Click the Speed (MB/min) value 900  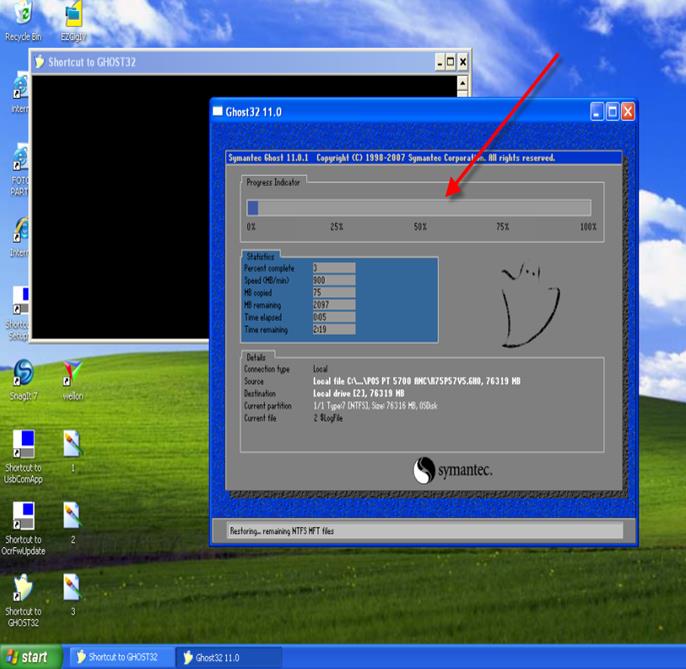coord(334,280)
